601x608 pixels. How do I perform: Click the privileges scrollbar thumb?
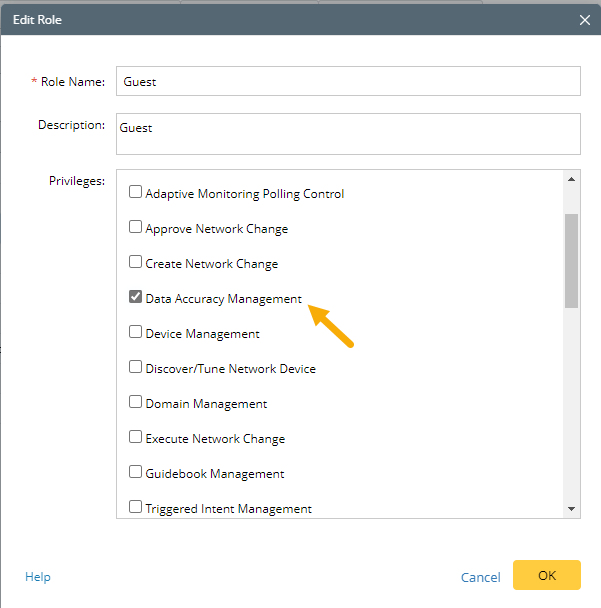coord(571,260)
